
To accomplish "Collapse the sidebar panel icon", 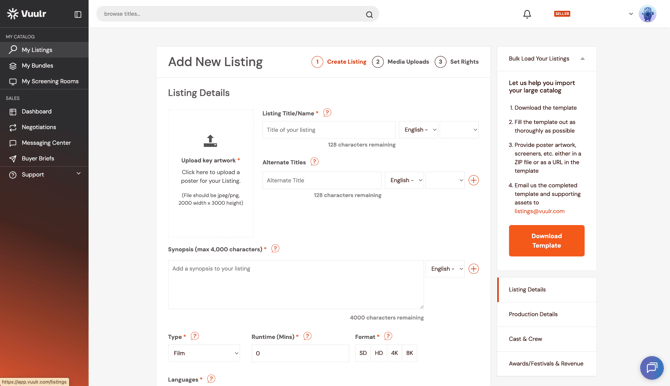I will [x=78, y=15].
